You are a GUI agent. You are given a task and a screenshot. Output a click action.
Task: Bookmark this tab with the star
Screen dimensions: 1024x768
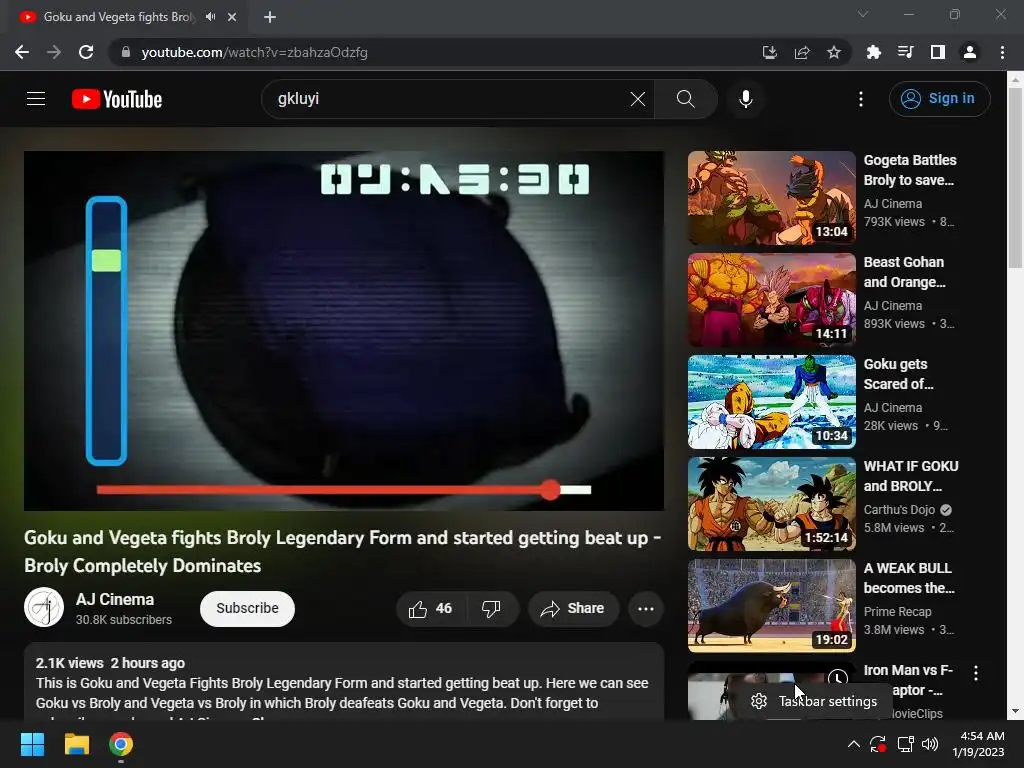click(834, 52)
